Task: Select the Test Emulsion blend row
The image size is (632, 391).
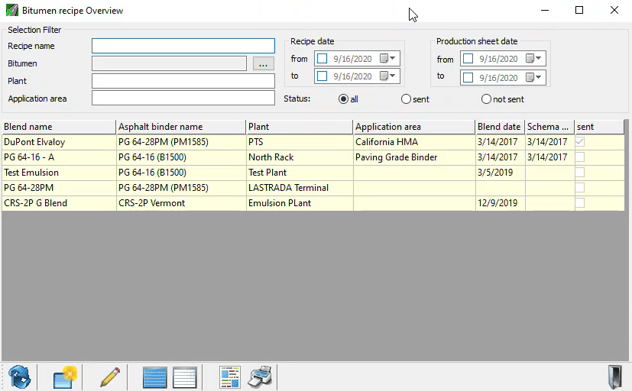Action: [x=313, y=173]
